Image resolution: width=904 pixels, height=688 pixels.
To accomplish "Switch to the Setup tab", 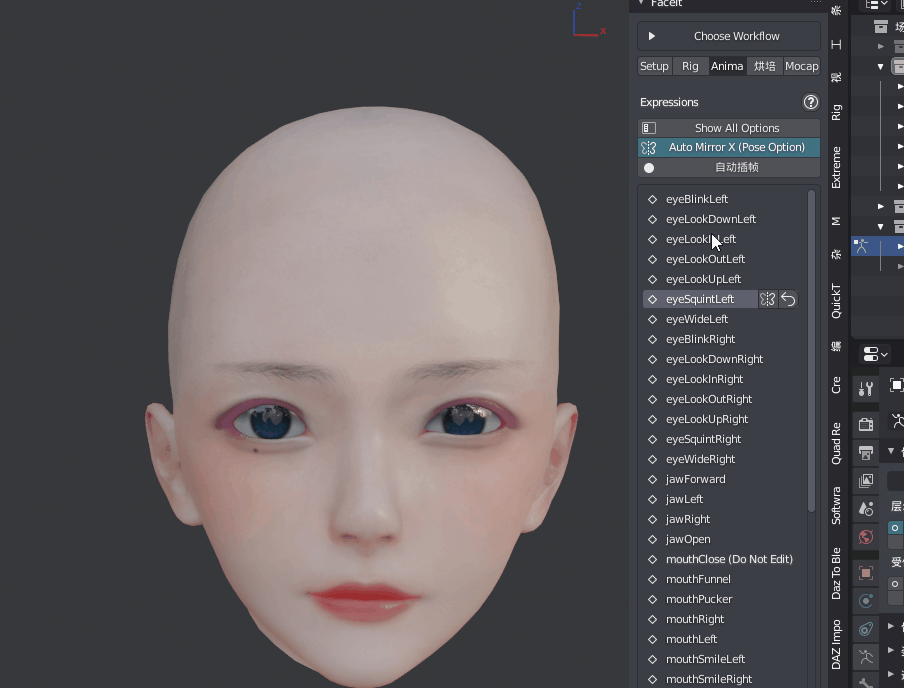I will (x=654, y=66).
